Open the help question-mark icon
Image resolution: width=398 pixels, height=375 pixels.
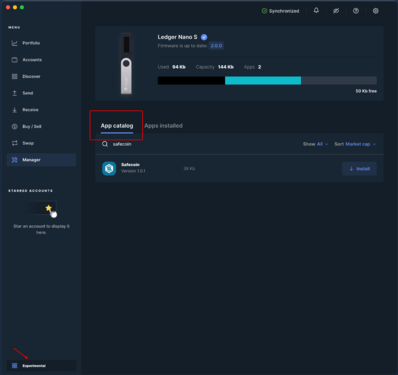(356, 11)
